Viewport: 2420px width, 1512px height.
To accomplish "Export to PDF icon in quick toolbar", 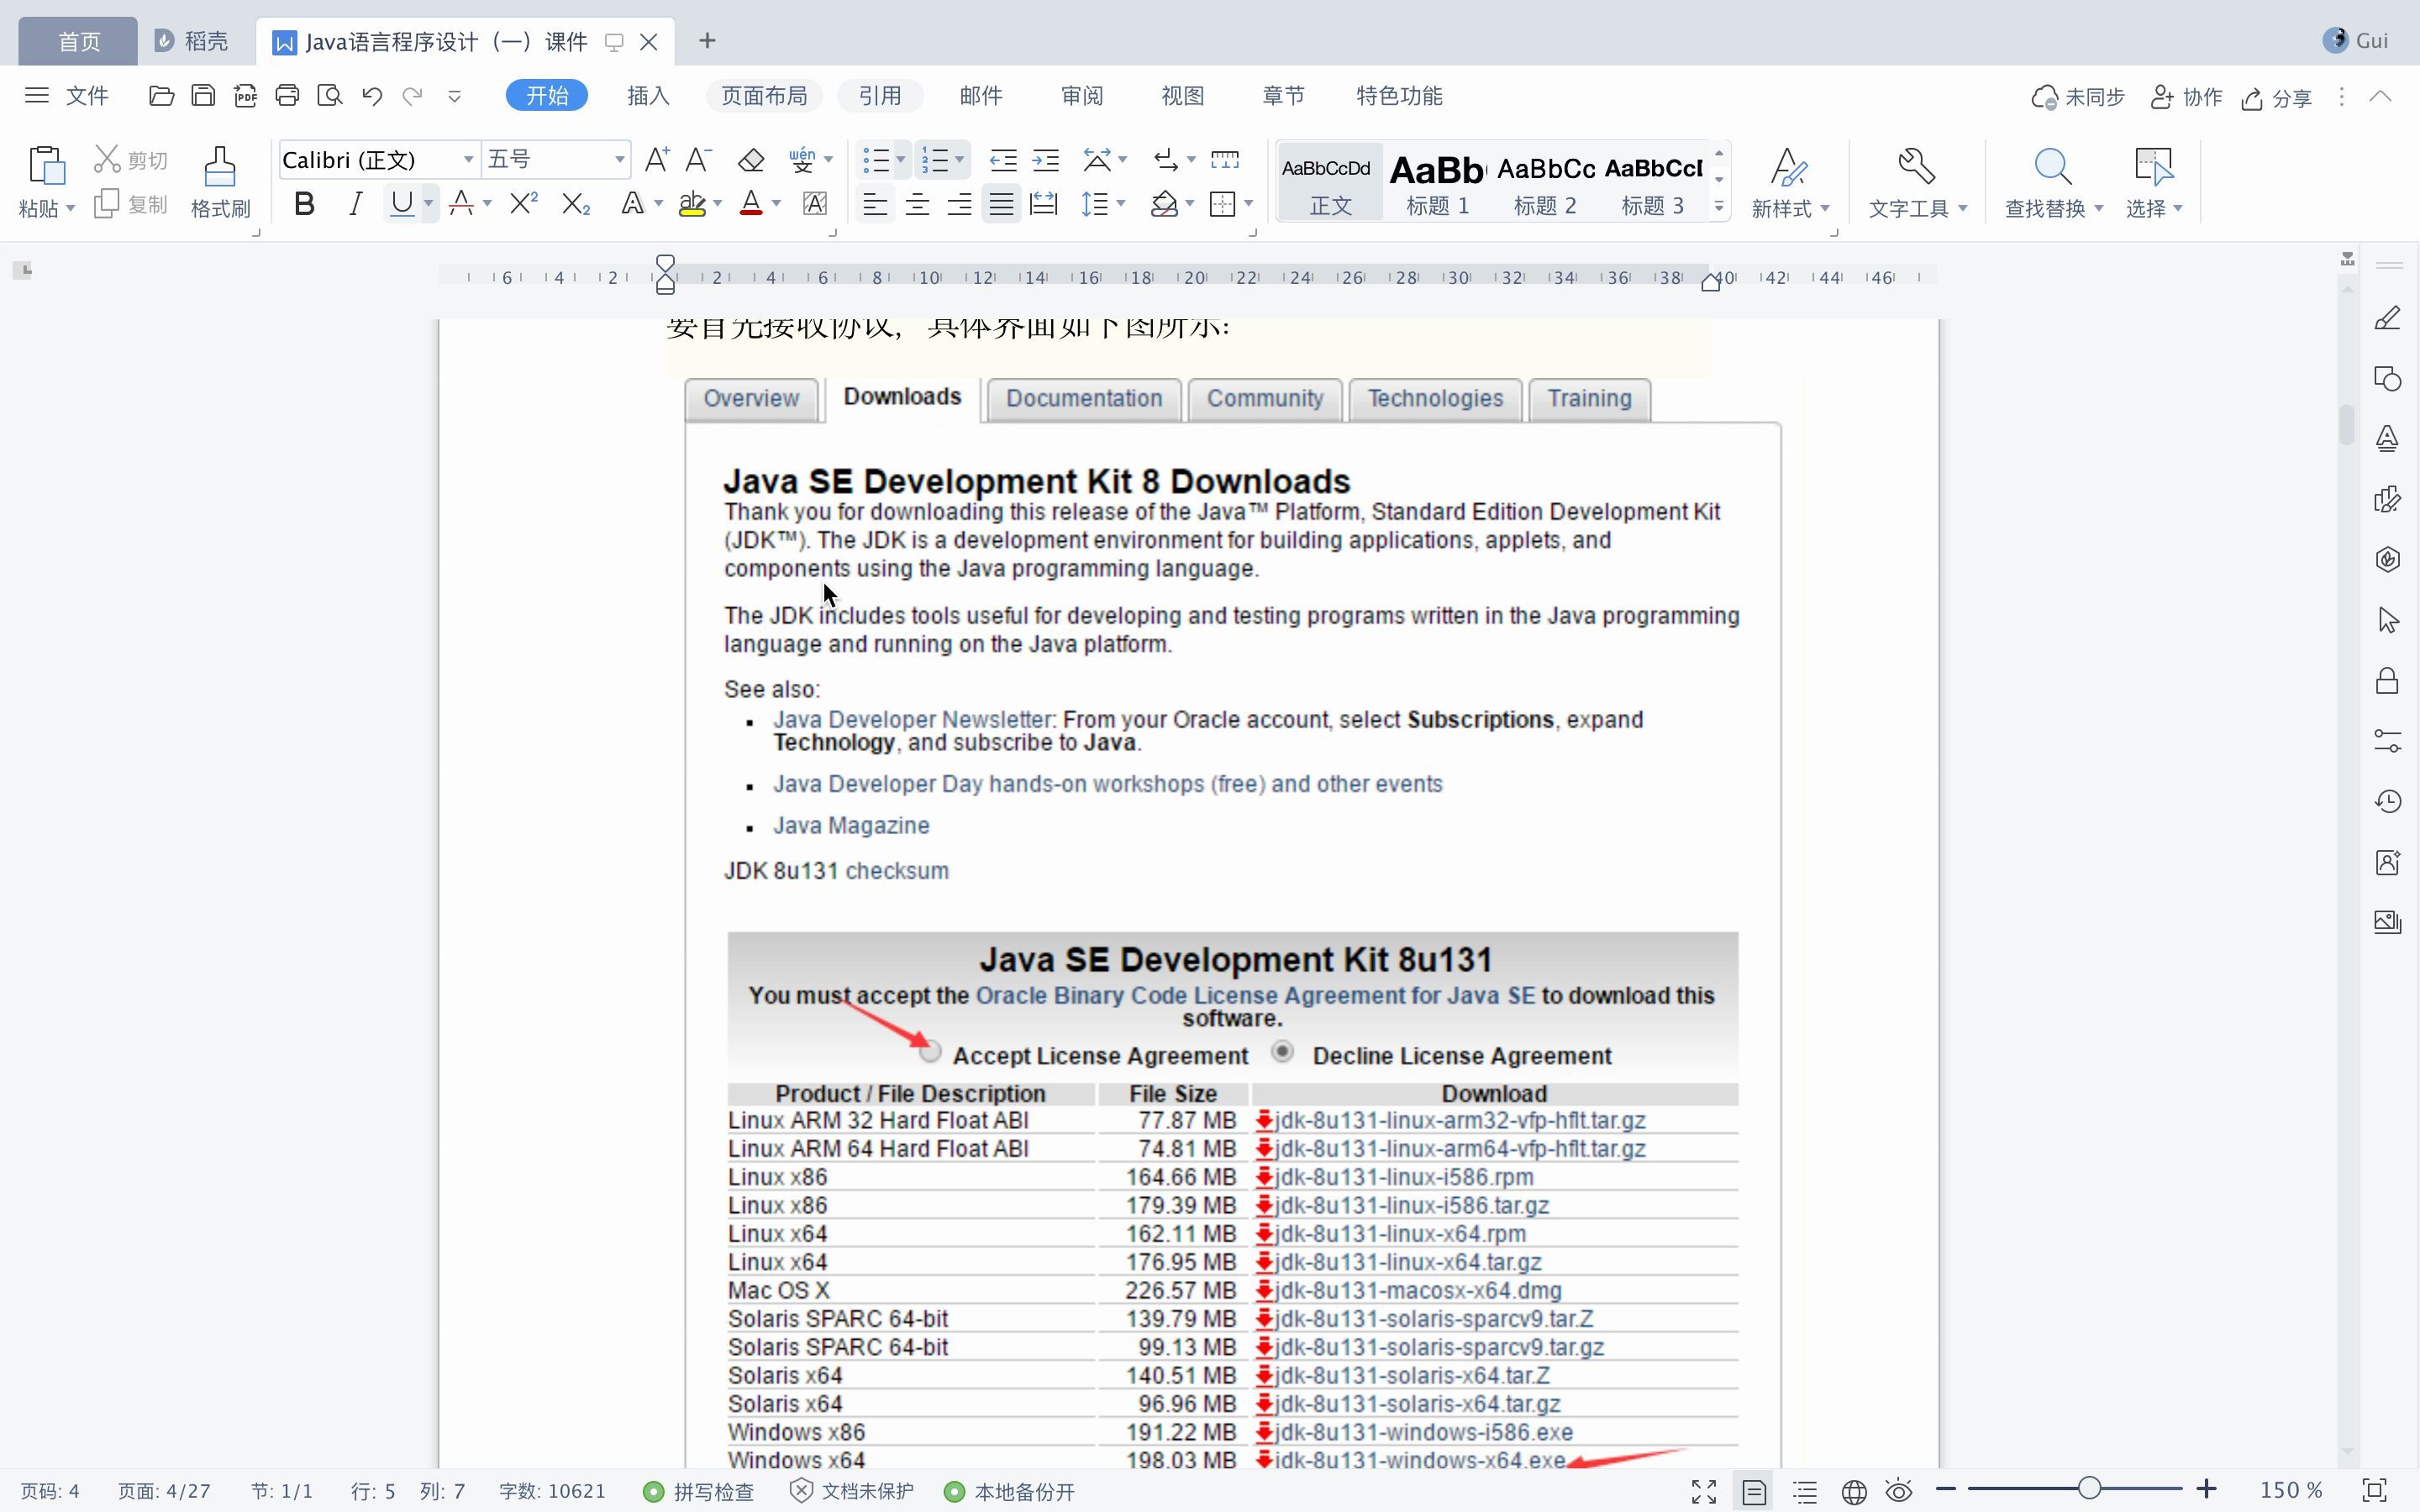I will (x=245, y=96).
